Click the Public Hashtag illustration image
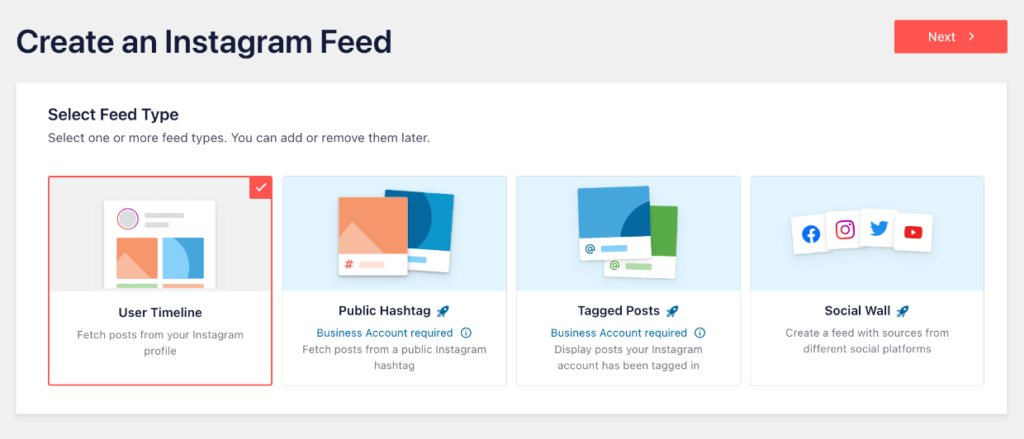The image size is (1024, 439). pyautogui.click(x=395, y=232)
